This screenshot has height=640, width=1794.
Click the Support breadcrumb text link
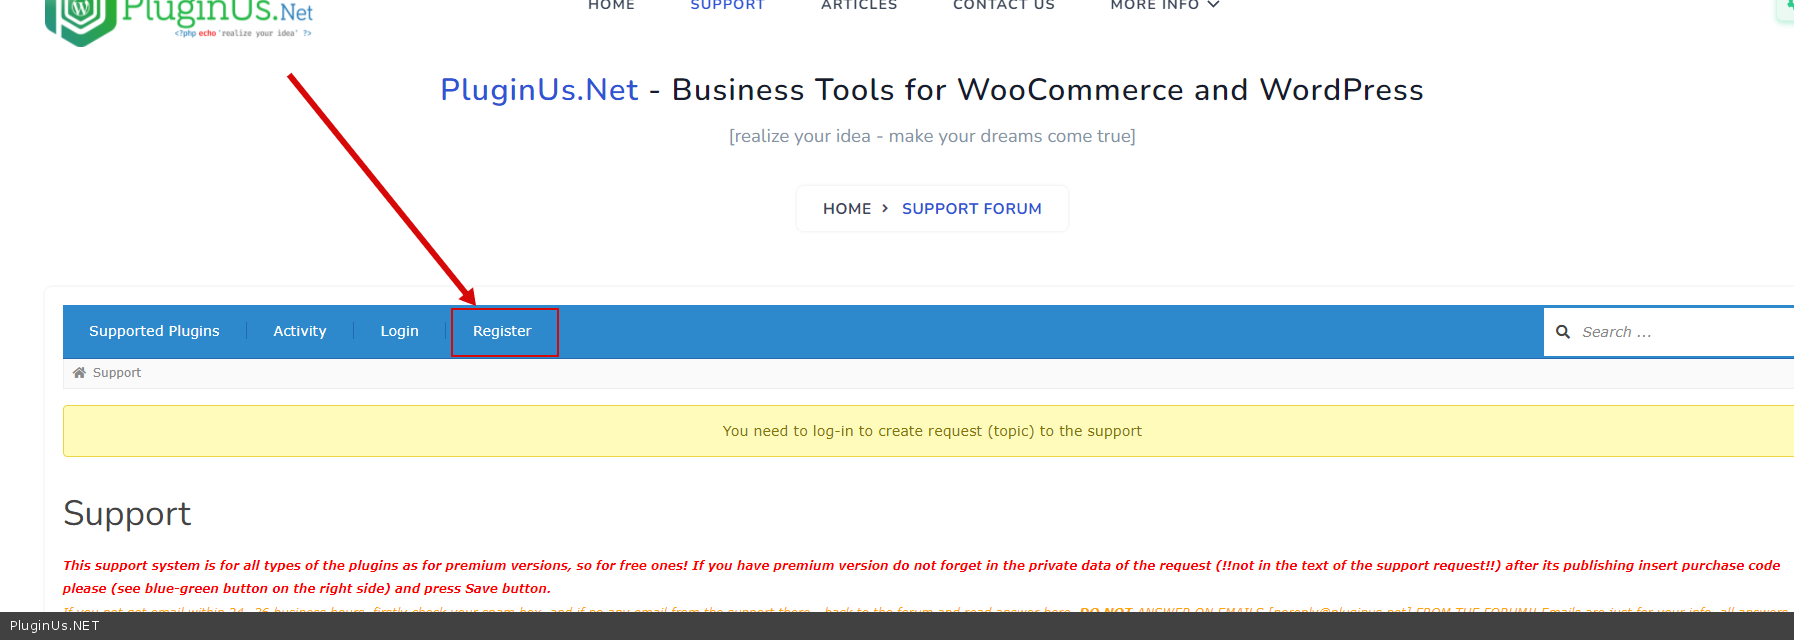coord(117,373)
